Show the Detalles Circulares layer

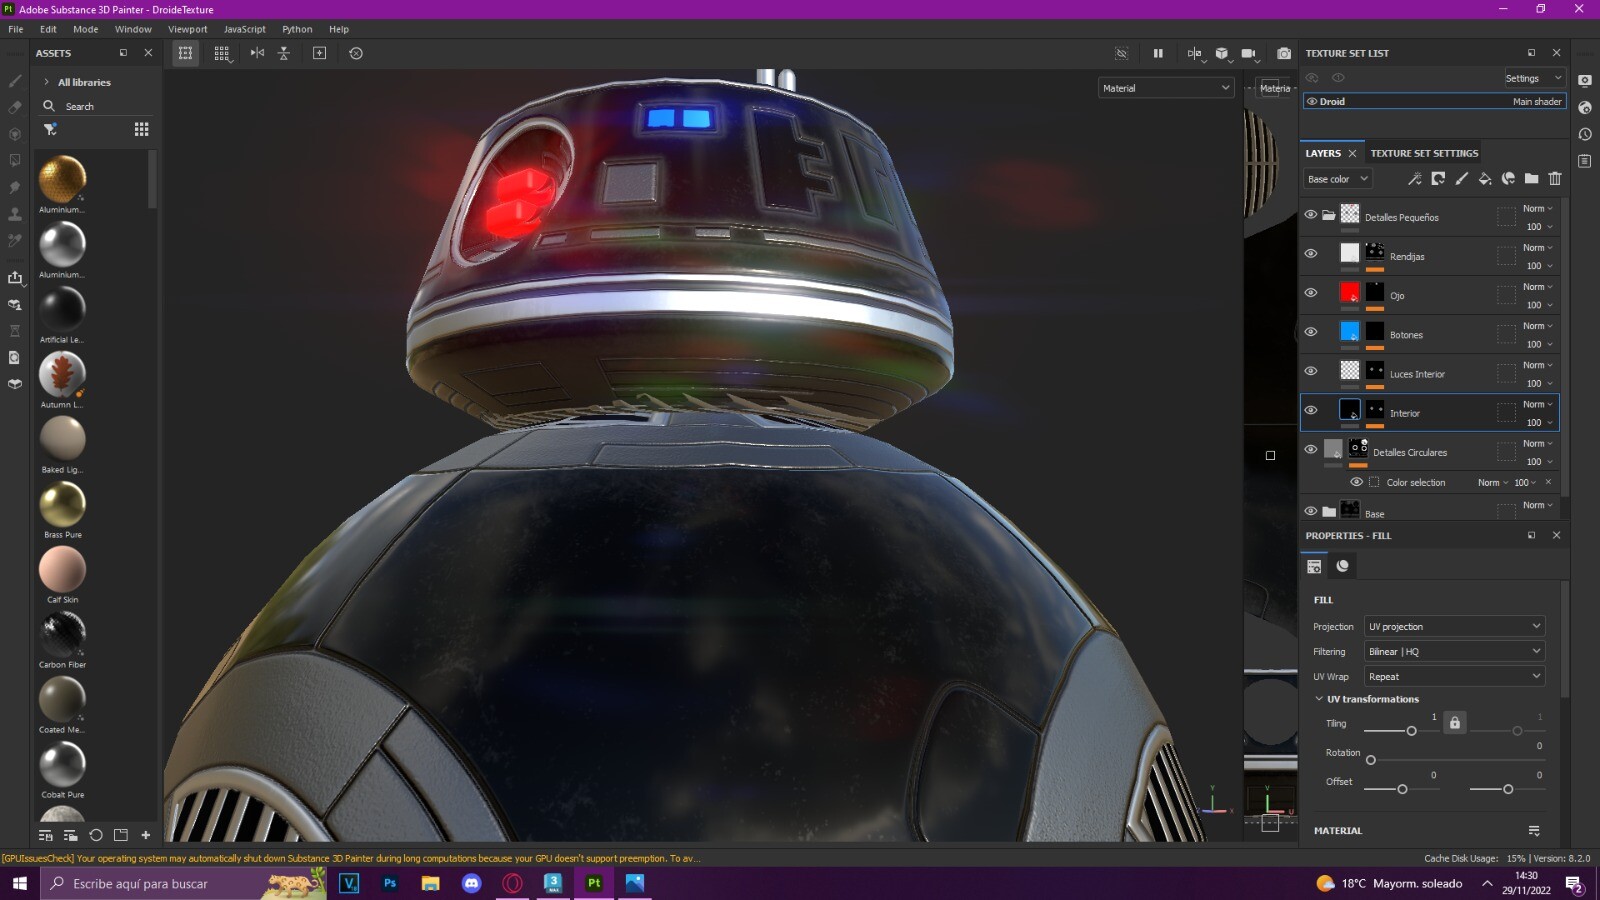pos(1311,448)
